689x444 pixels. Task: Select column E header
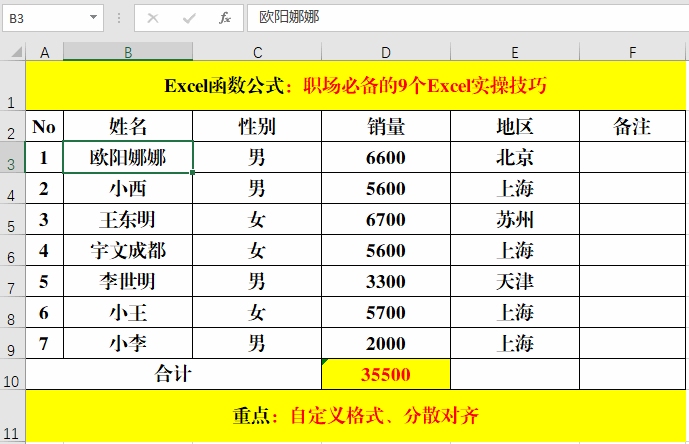click(515, 52)
